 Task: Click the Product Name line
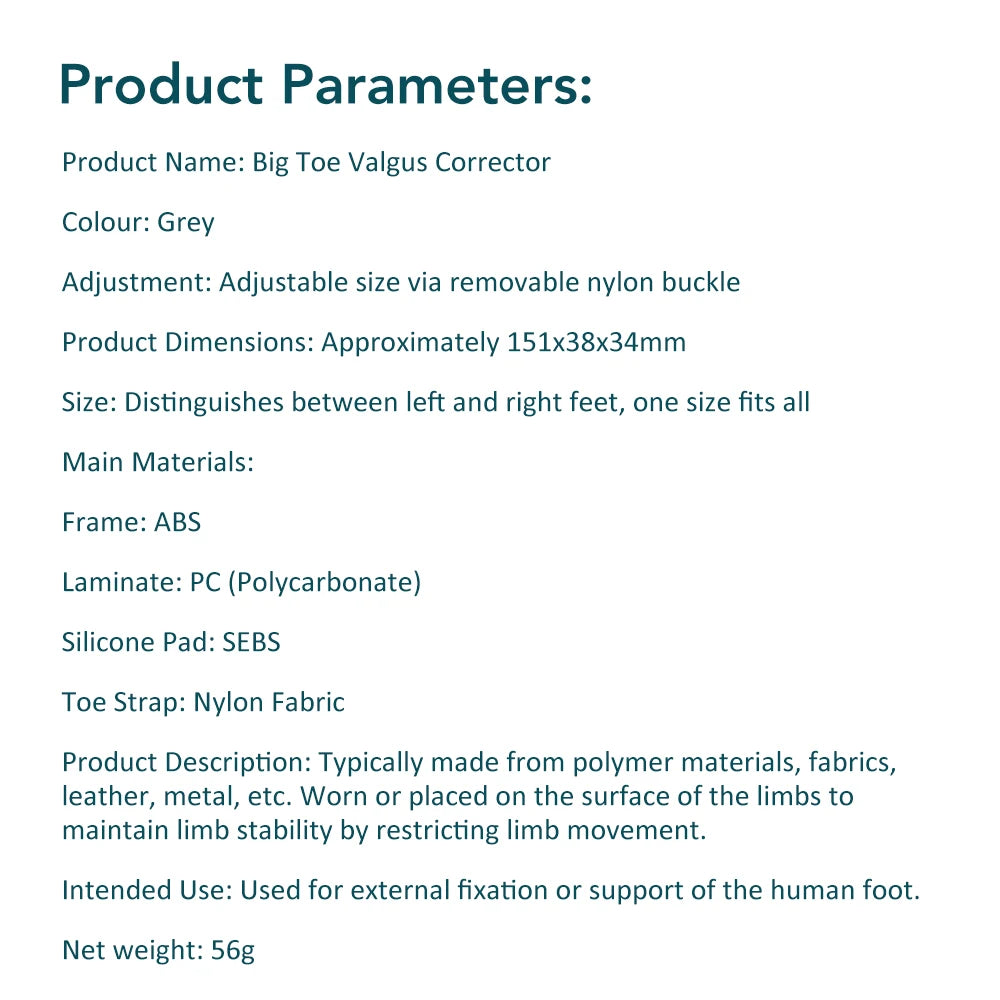pos(306,163)
